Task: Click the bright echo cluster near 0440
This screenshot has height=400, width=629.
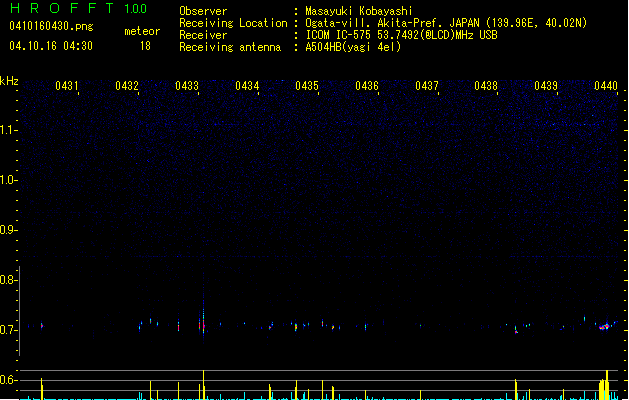Action: 604,327
